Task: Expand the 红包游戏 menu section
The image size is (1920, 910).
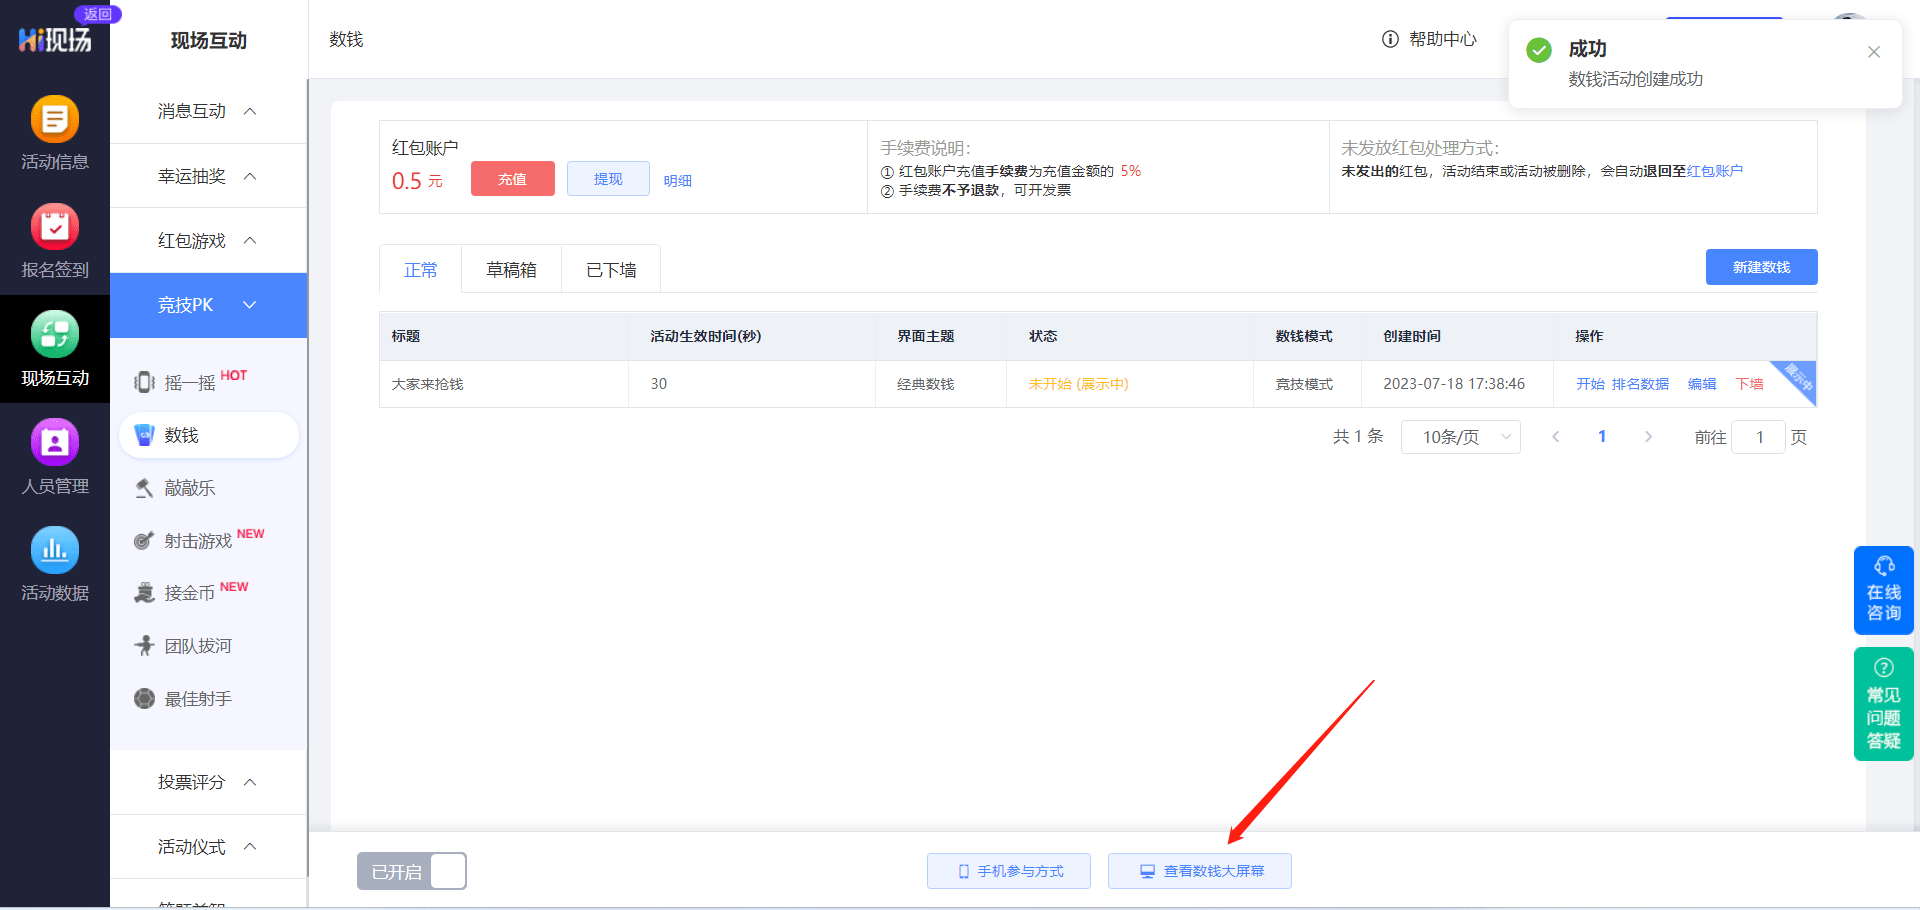Action: (208, 241)
